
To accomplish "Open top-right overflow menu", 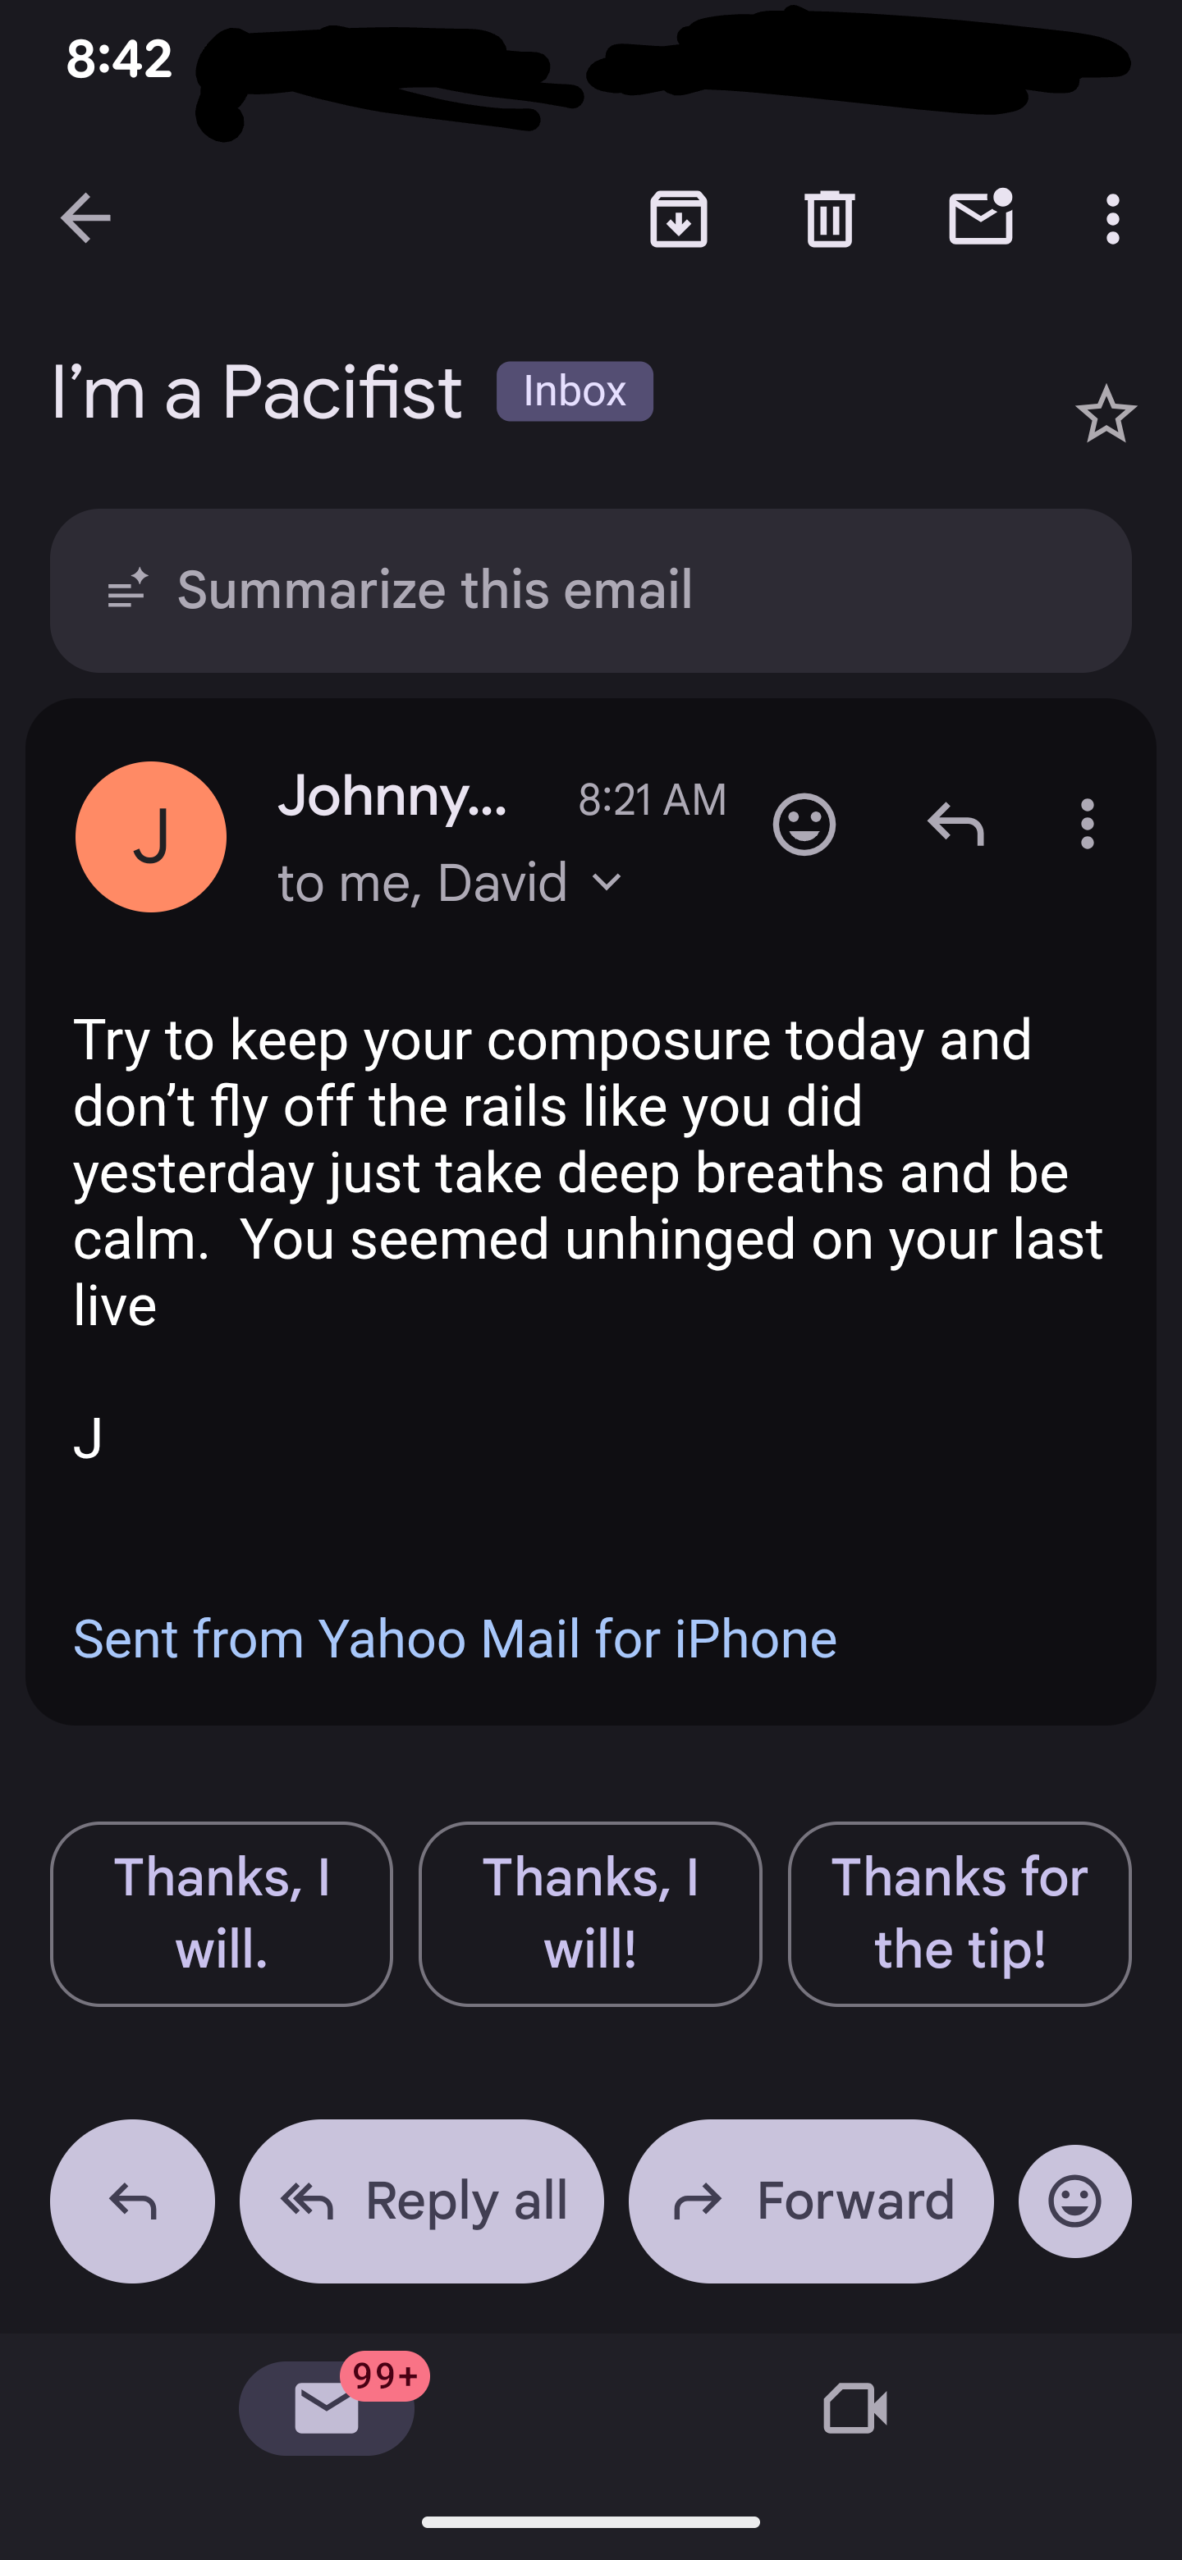I will coord(1112,218).
